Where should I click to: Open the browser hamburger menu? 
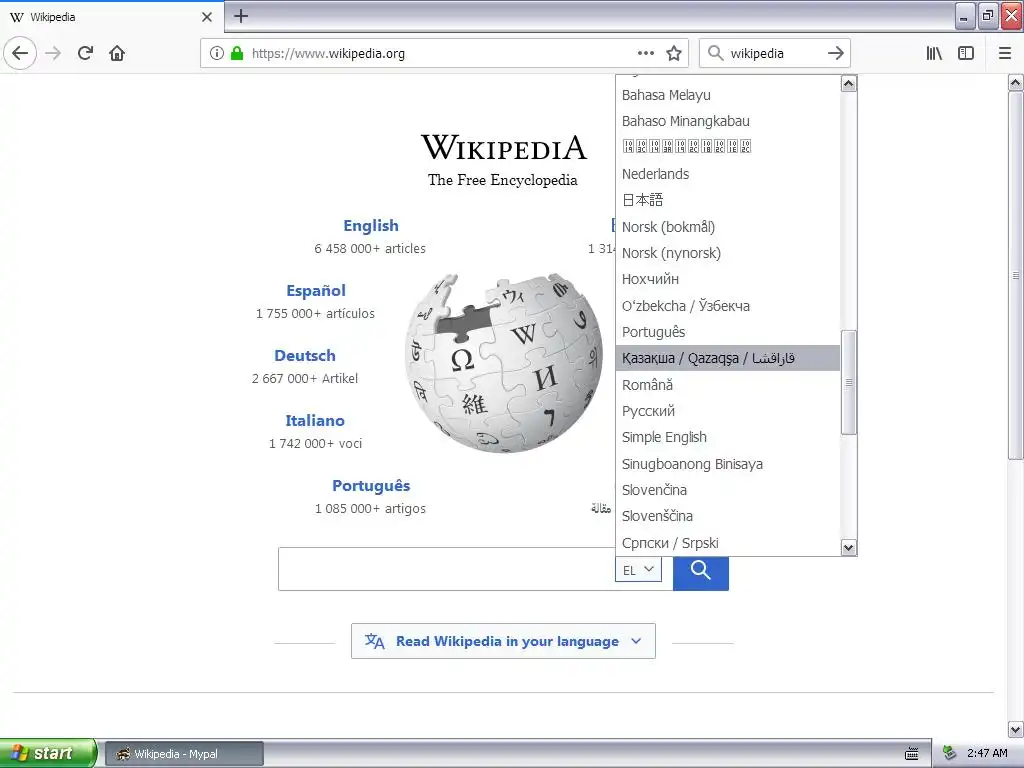pos(1005,53)
